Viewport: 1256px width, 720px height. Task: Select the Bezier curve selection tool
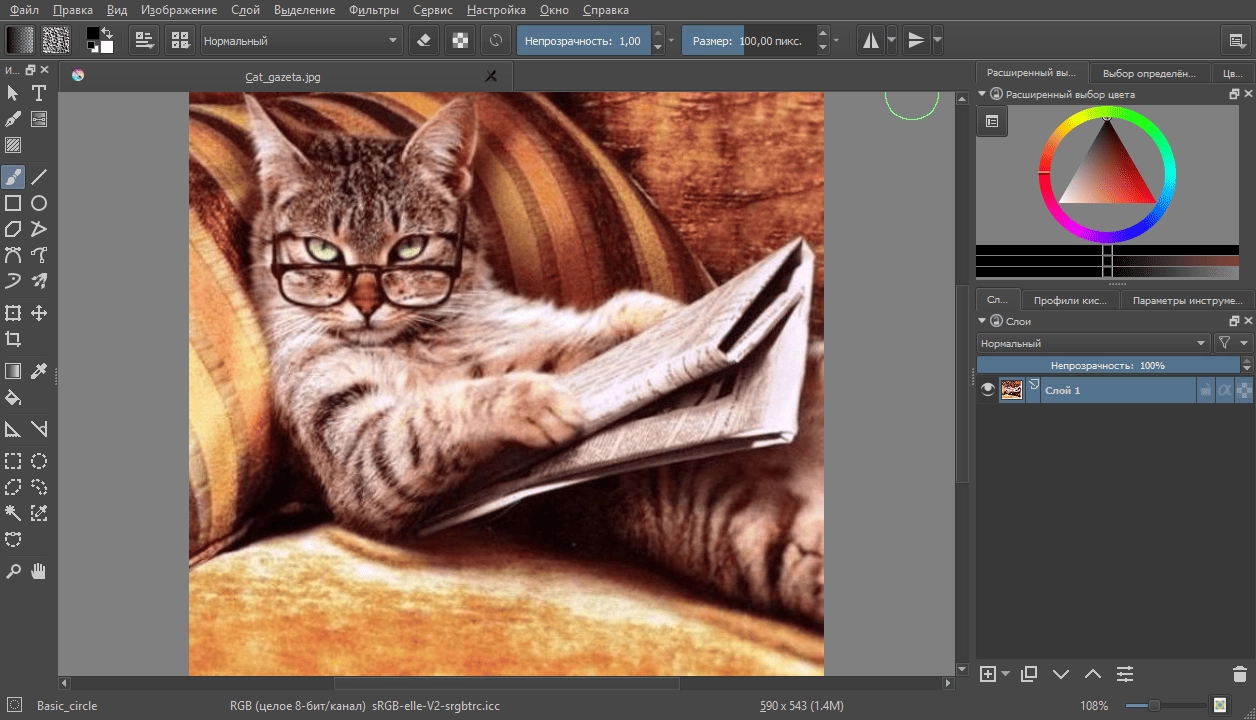(13, 539)
